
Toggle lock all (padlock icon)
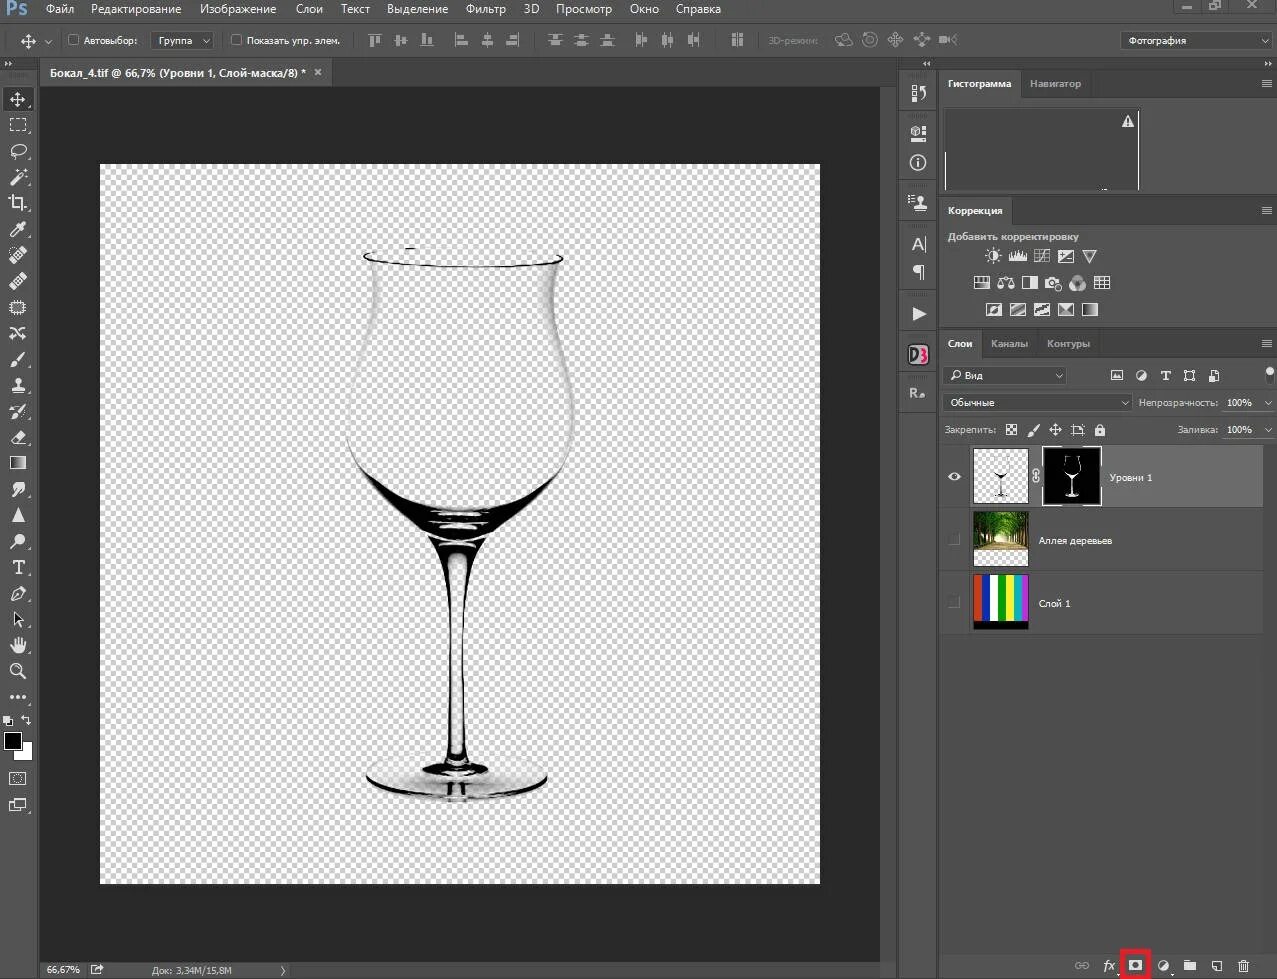tap(1100, 430)
